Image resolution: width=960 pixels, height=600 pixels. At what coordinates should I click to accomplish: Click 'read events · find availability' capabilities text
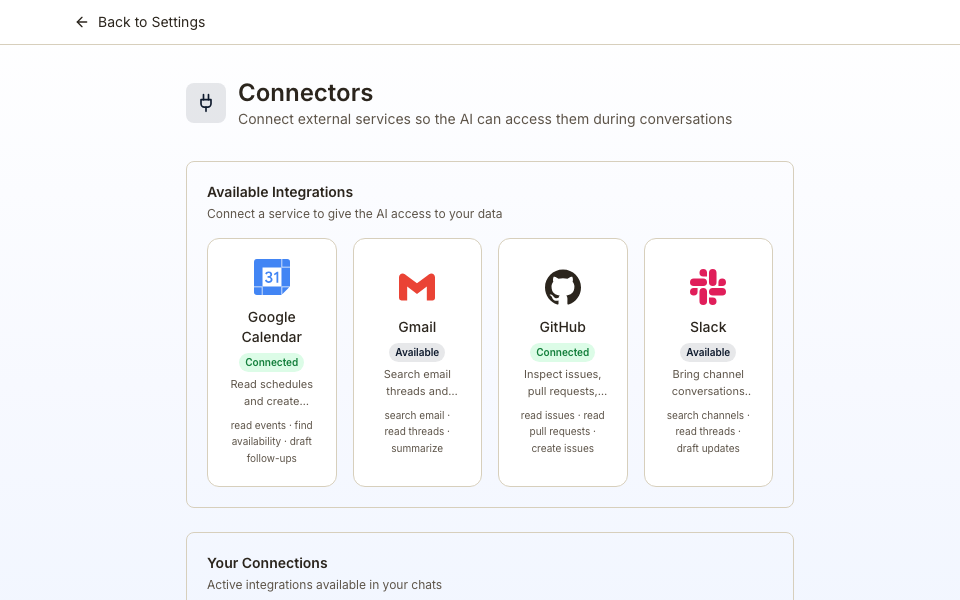272,441
